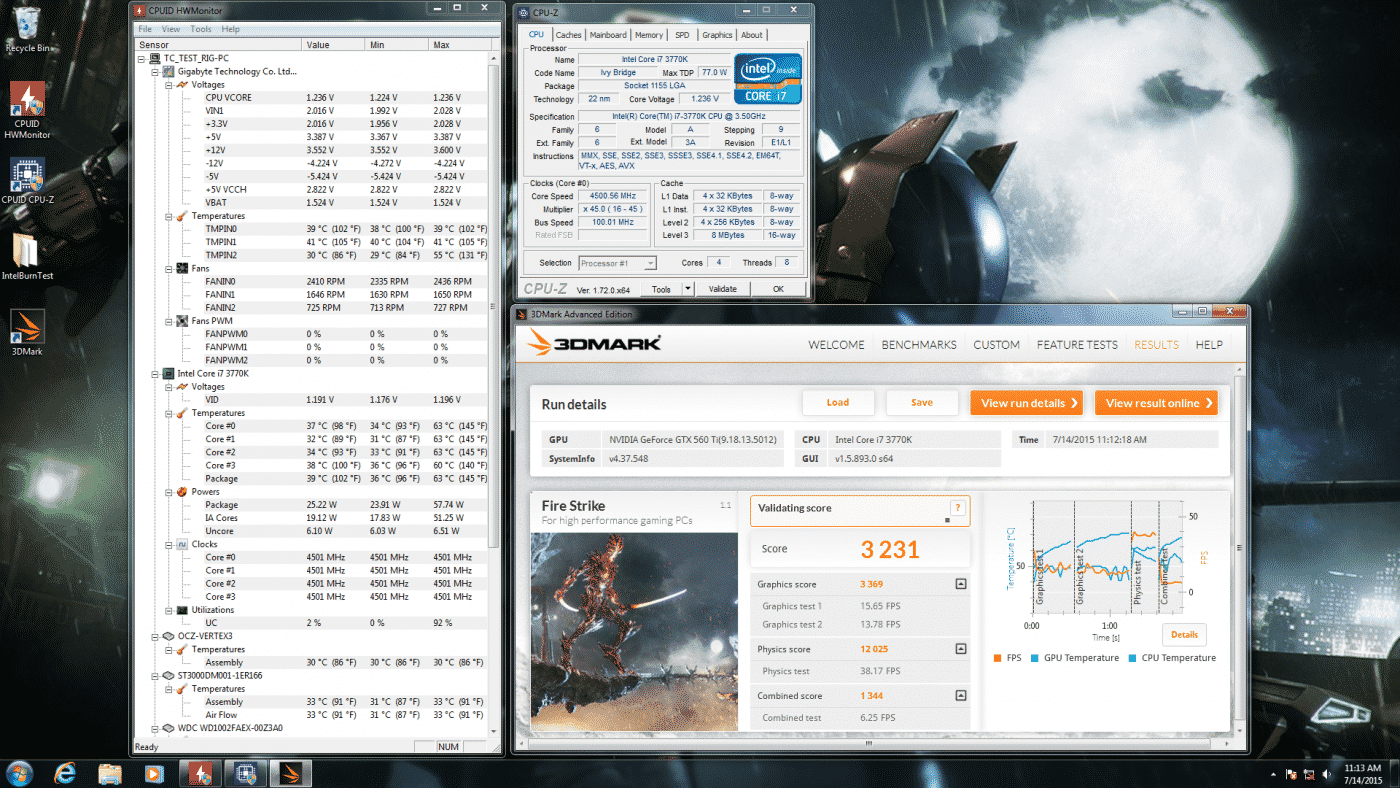The height and width of the screenshot is (788, 1400).
Task: Collapse the Intel Core i7 3770K node
Action: (x=156, y=373)
